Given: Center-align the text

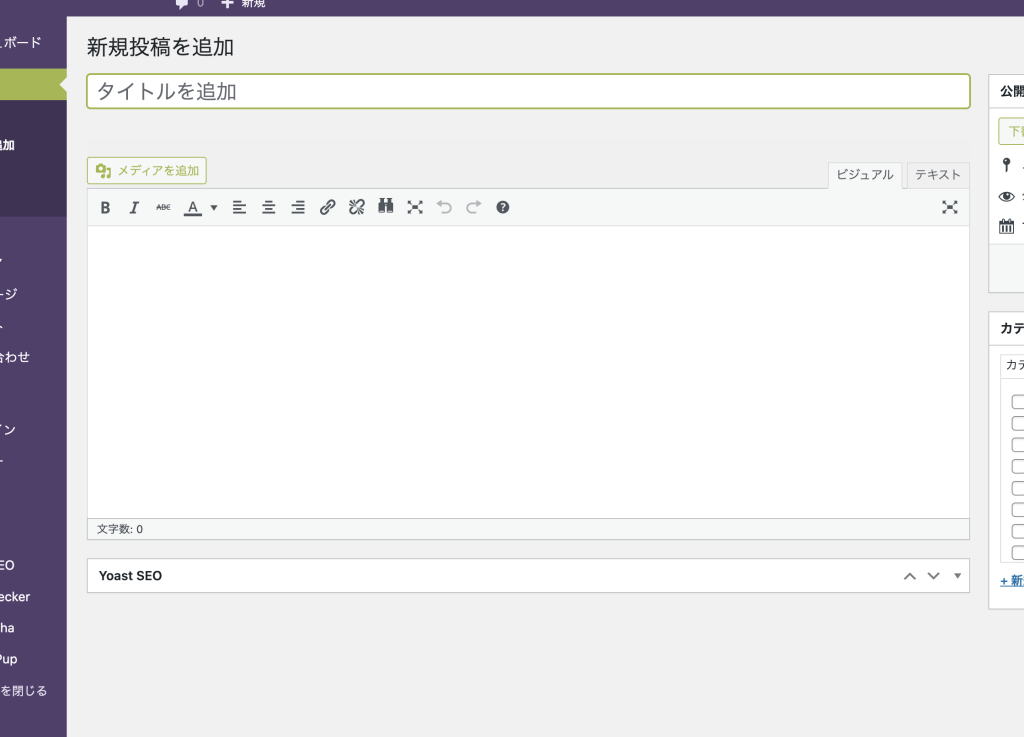Looking at the screenshot, I should [269, 208].
